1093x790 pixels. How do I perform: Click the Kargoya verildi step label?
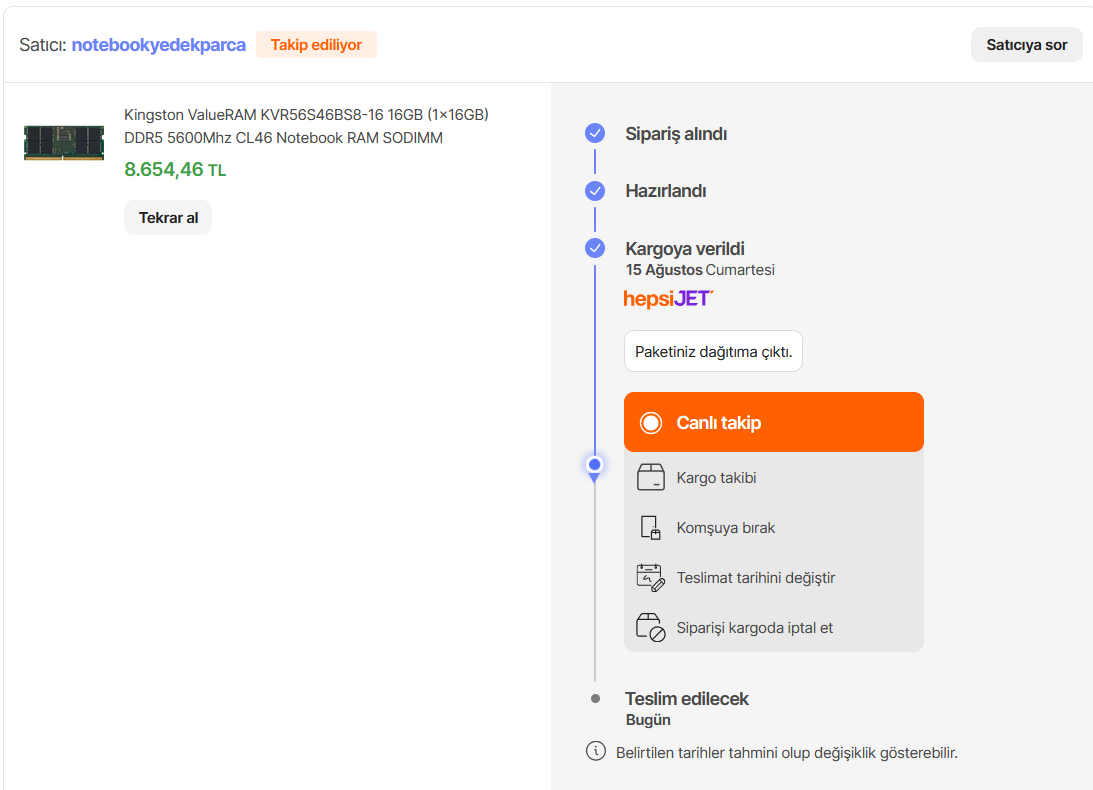(685, 248)
